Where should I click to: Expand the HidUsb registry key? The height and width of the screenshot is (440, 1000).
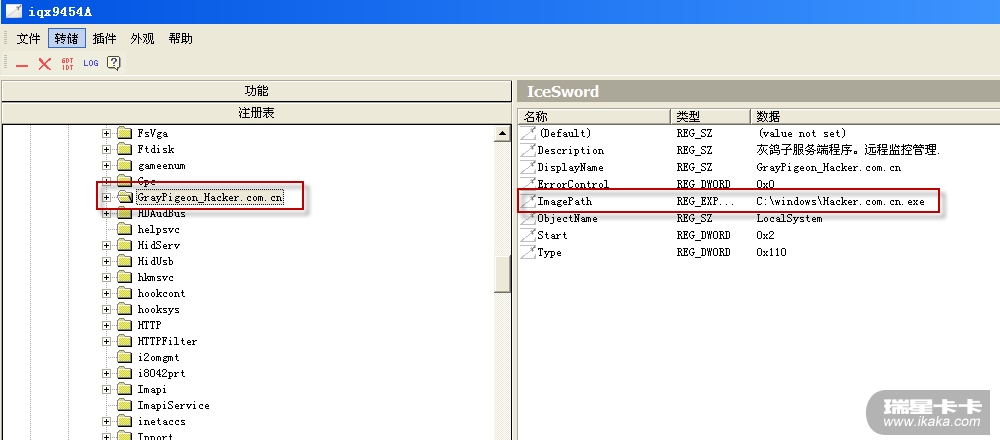click(x=107, y=261)
